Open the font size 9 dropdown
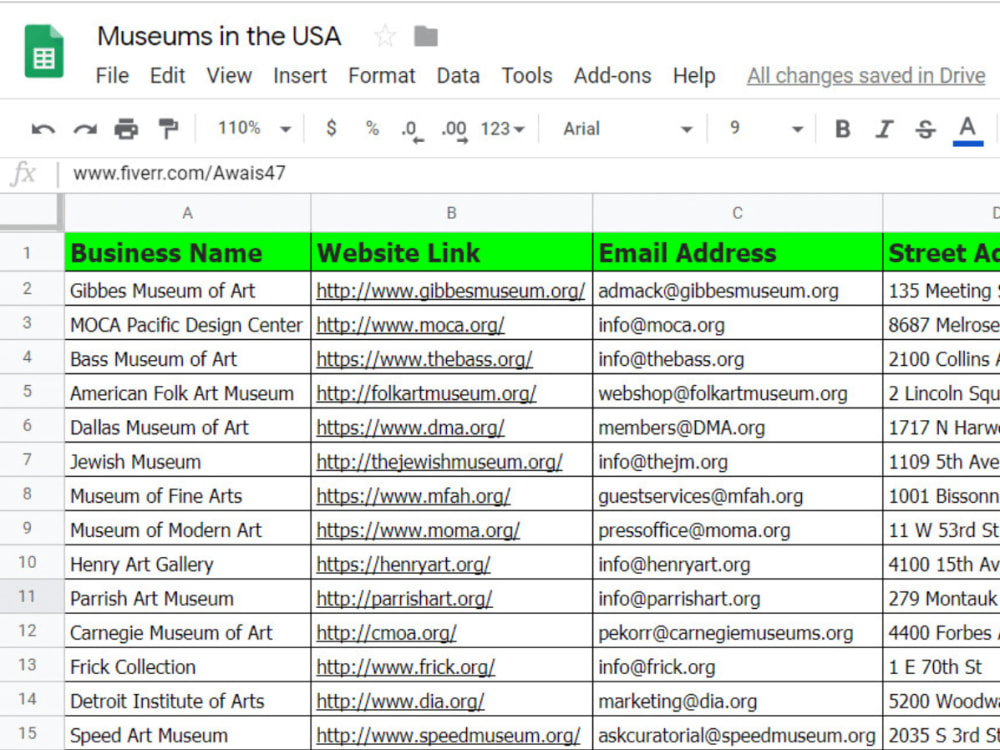1000x750 pixels. tap(765, 129)
